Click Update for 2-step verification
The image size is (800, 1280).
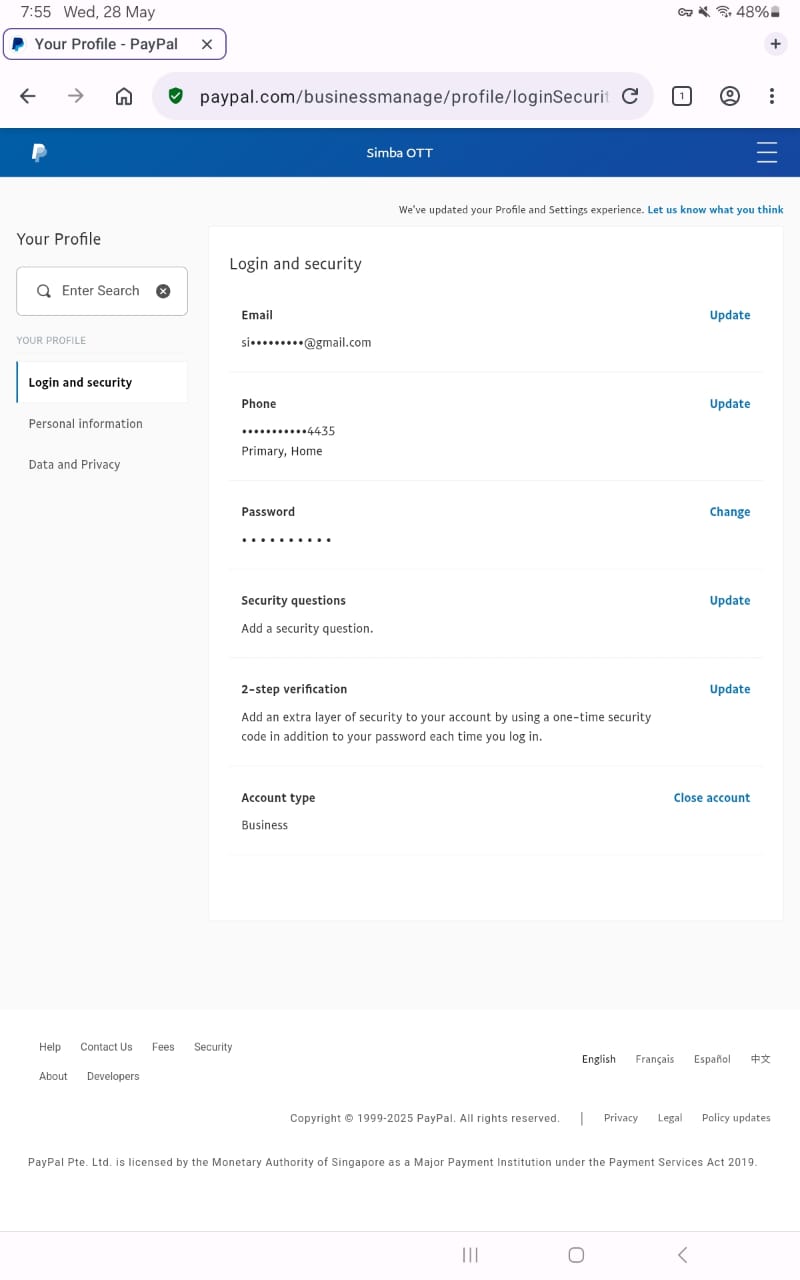click(x=729, y=689)
